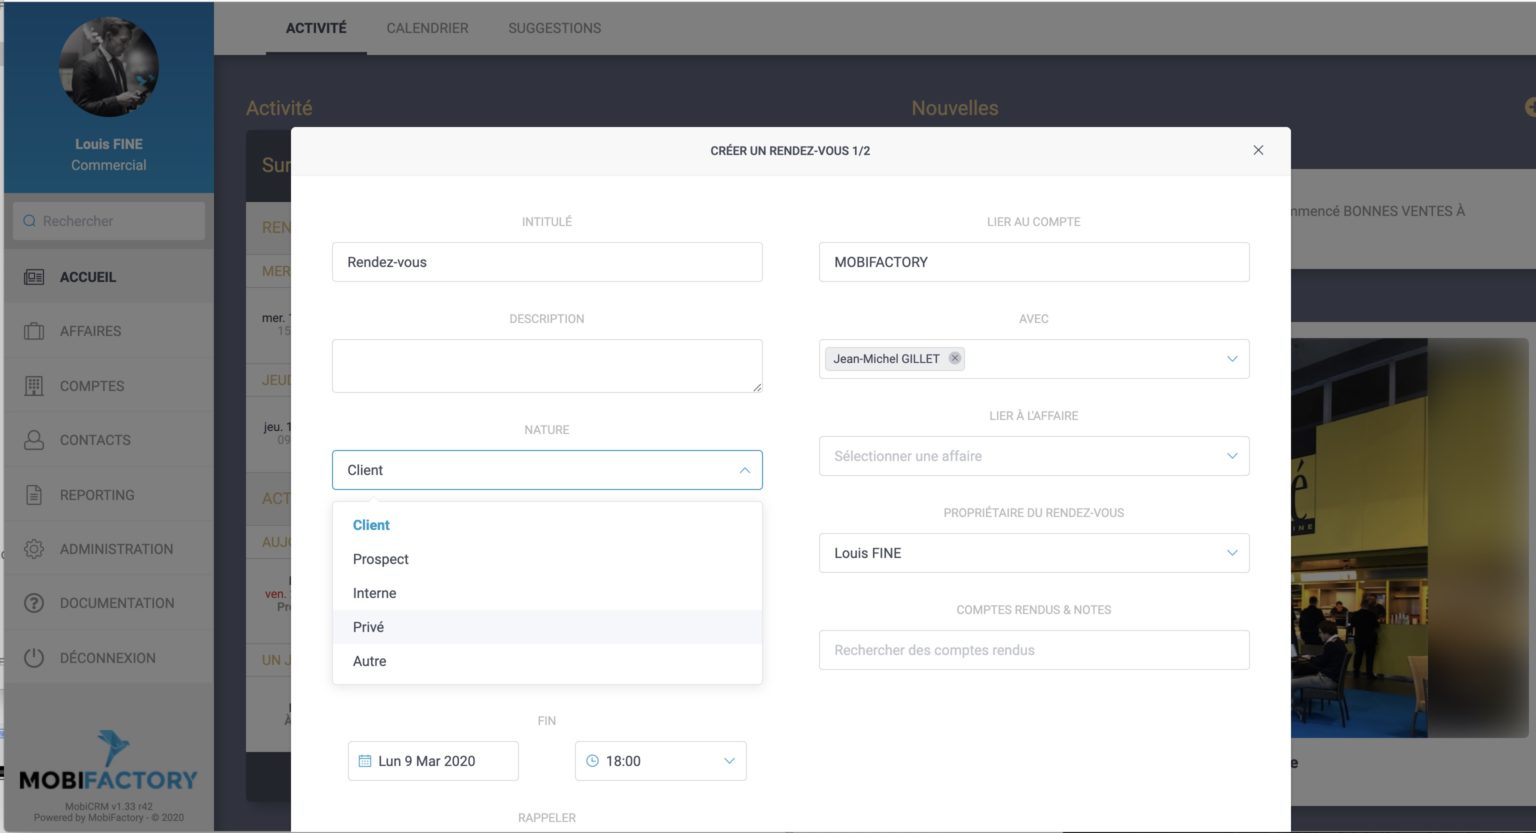The height and width of the screenshot is (833, 1536).
Task: Open Administration via the gear icon
Action: pos(32,548)
